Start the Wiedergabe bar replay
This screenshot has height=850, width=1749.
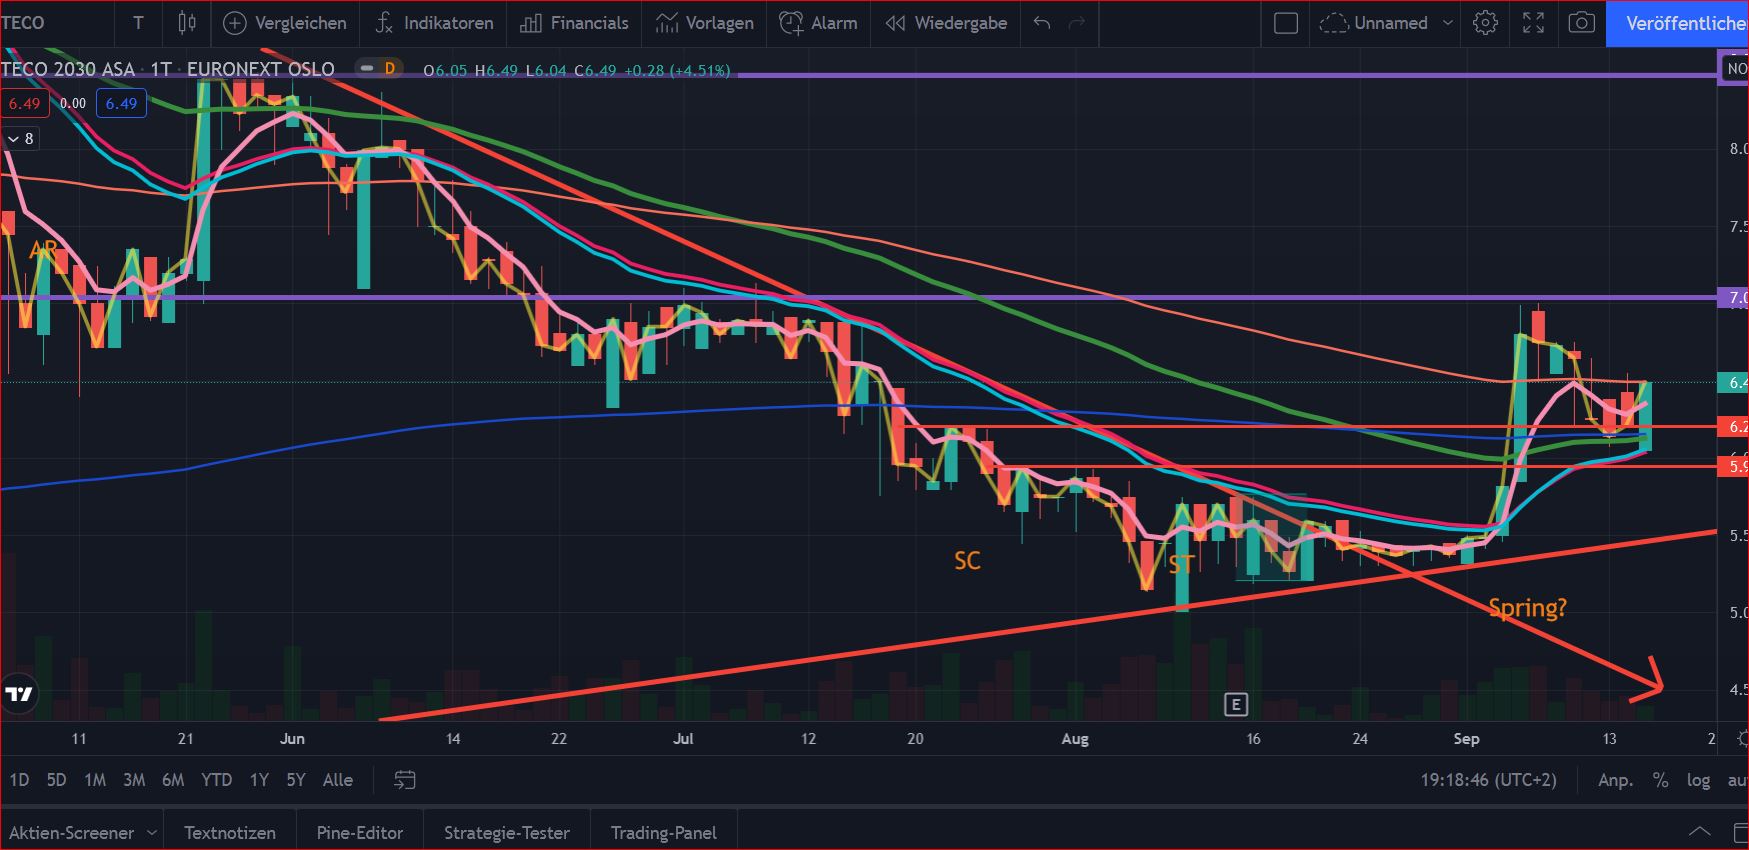click(x=946, y=23)
